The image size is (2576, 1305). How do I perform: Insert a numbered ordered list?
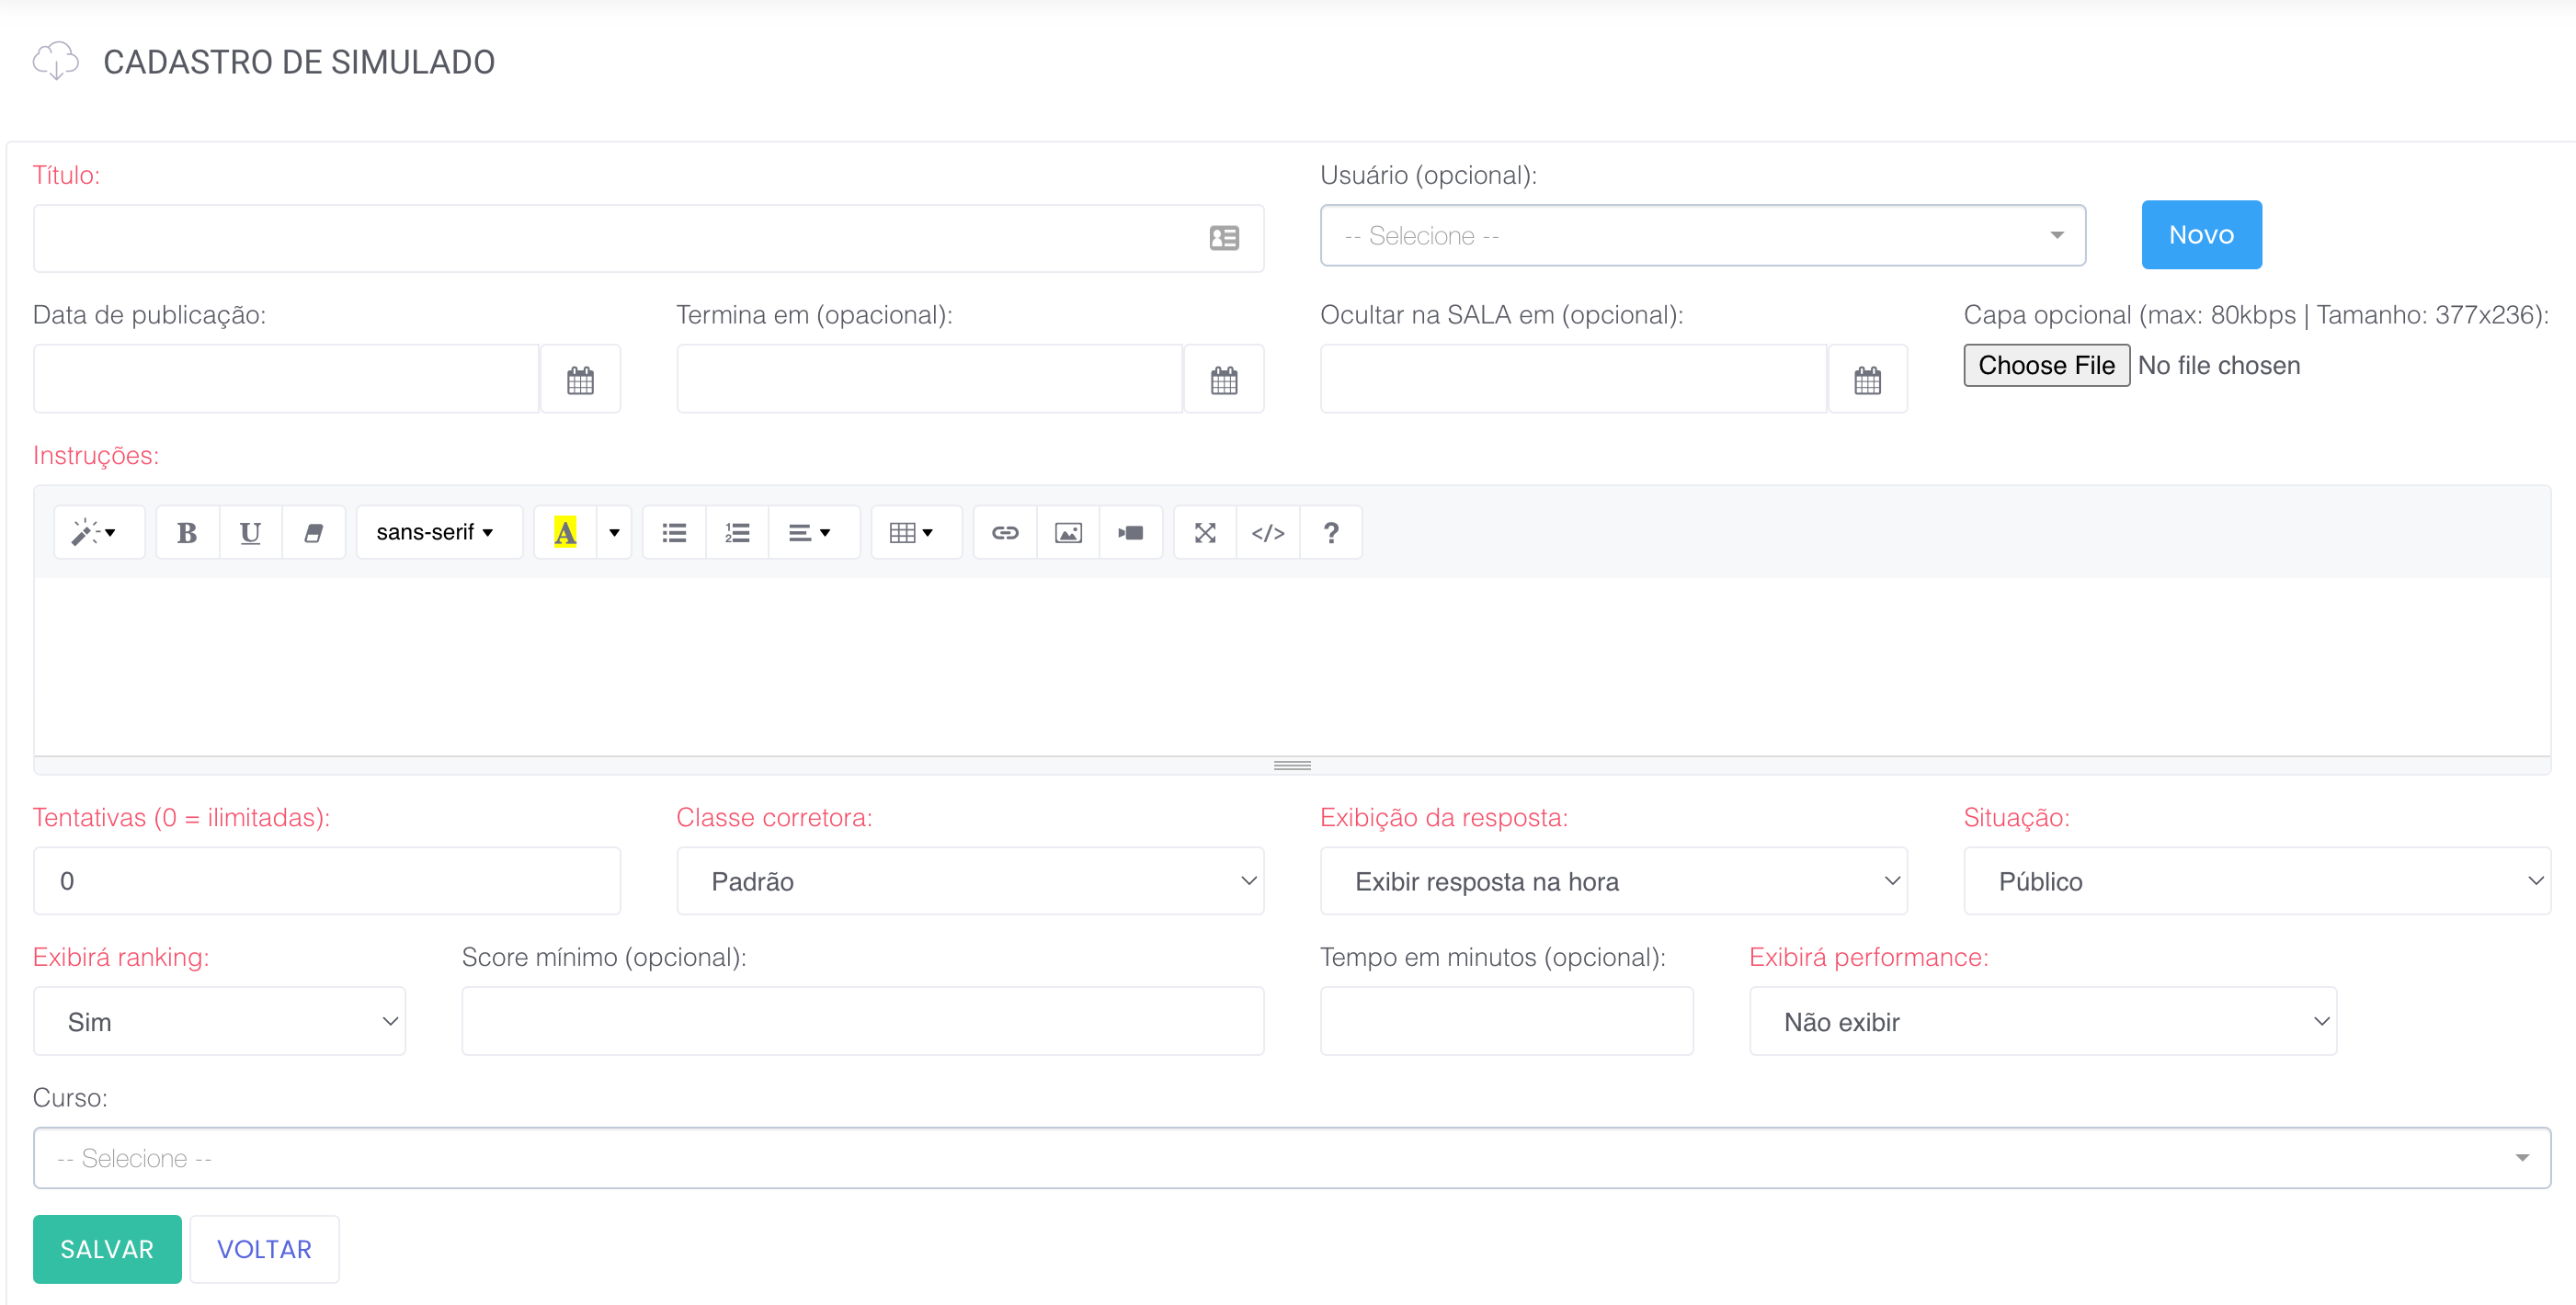pyautogui.click(x=737, y=533)
